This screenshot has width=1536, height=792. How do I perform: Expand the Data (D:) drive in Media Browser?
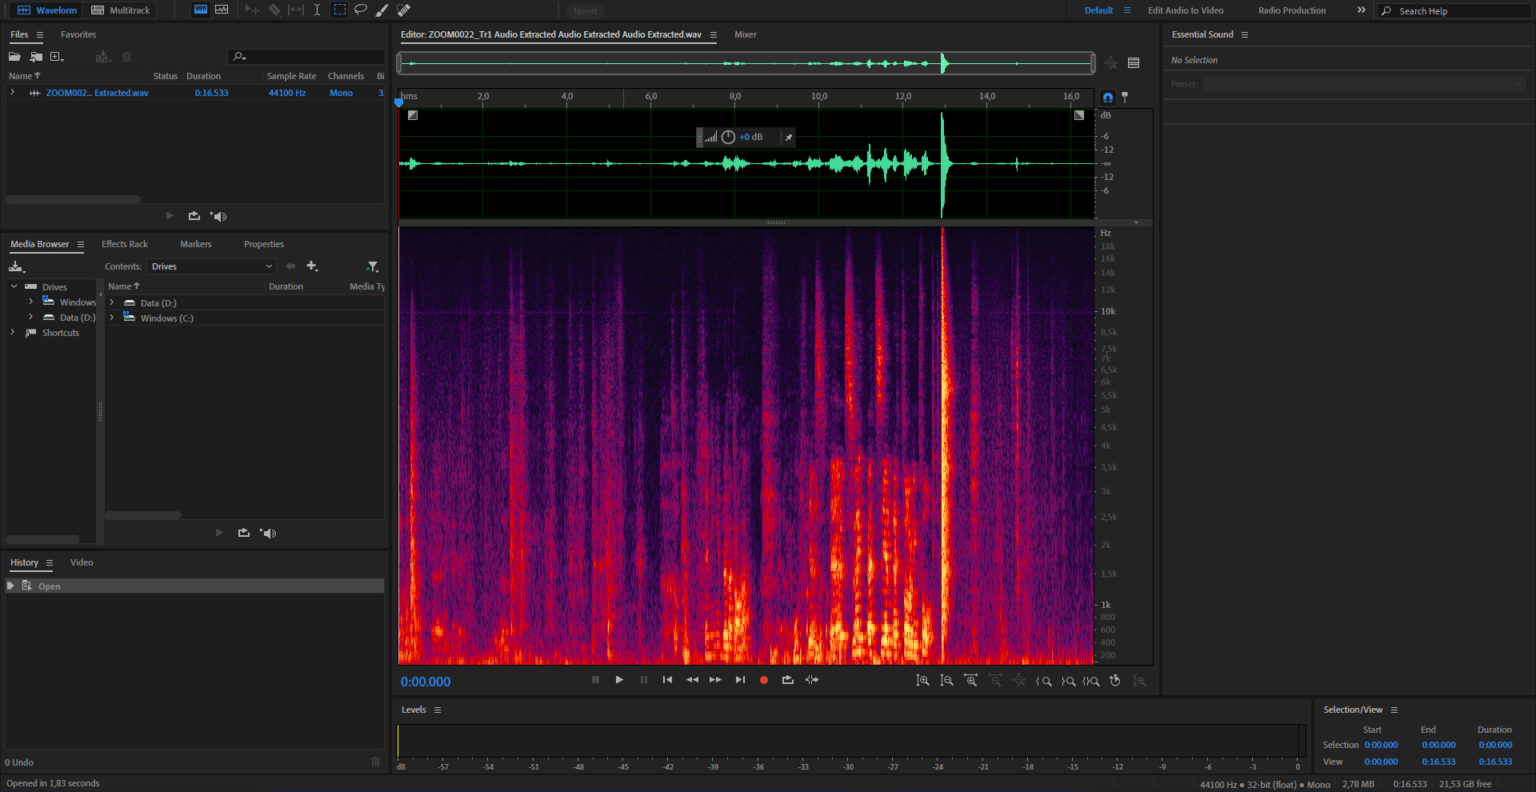coord(111,302)
